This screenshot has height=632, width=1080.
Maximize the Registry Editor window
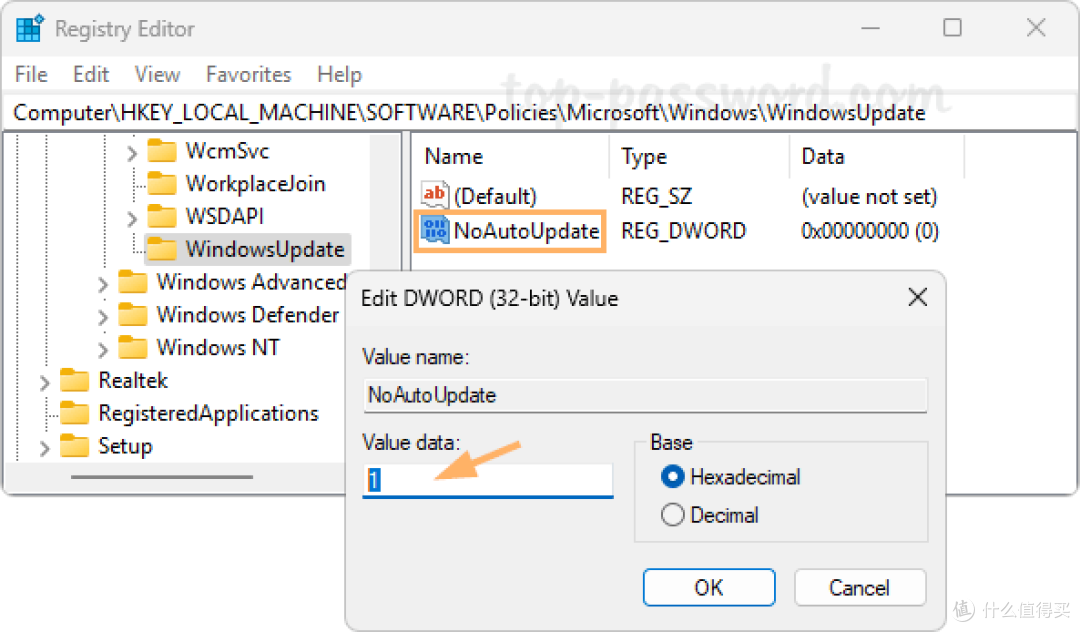[953, 28]
